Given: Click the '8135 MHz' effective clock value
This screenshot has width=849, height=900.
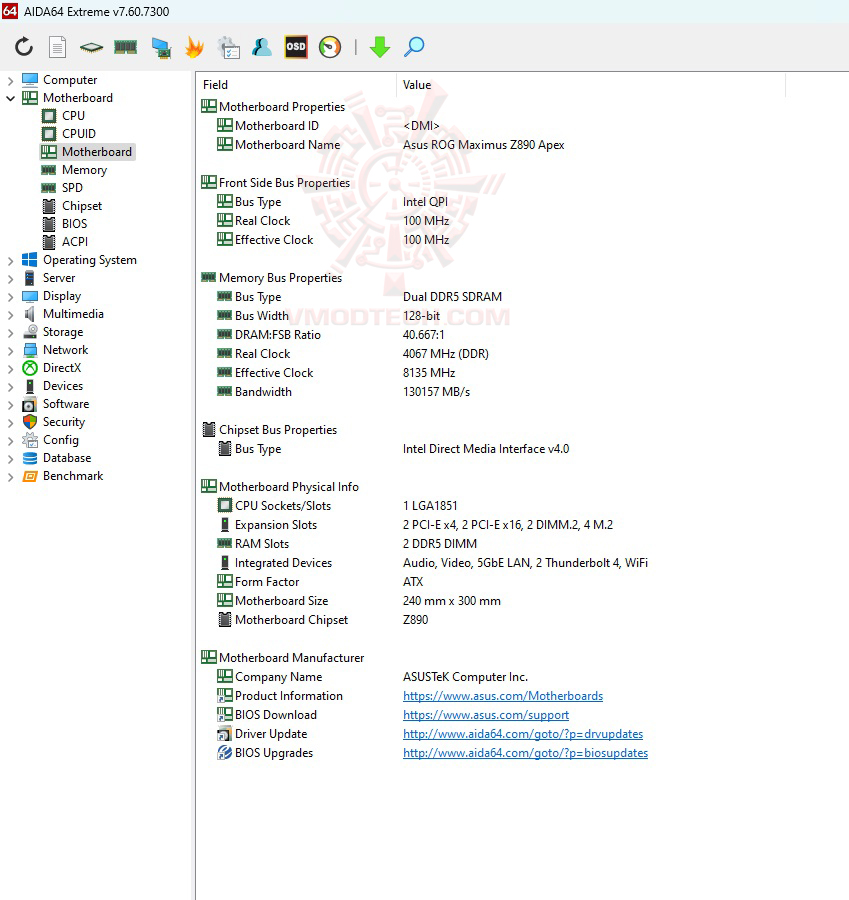Looking at the screenshot, I should pyautogui.click(x=429, y=373).
